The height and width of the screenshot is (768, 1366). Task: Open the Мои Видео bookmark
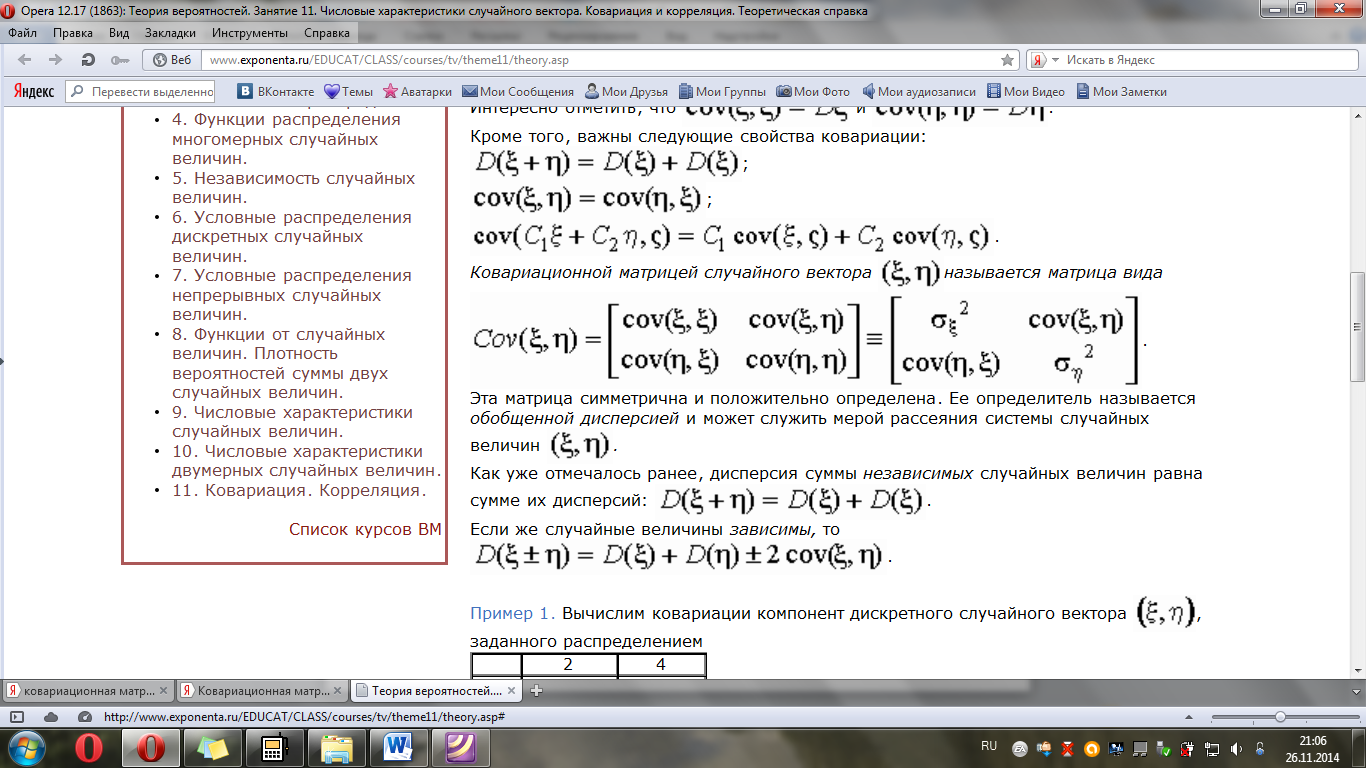1026,92
